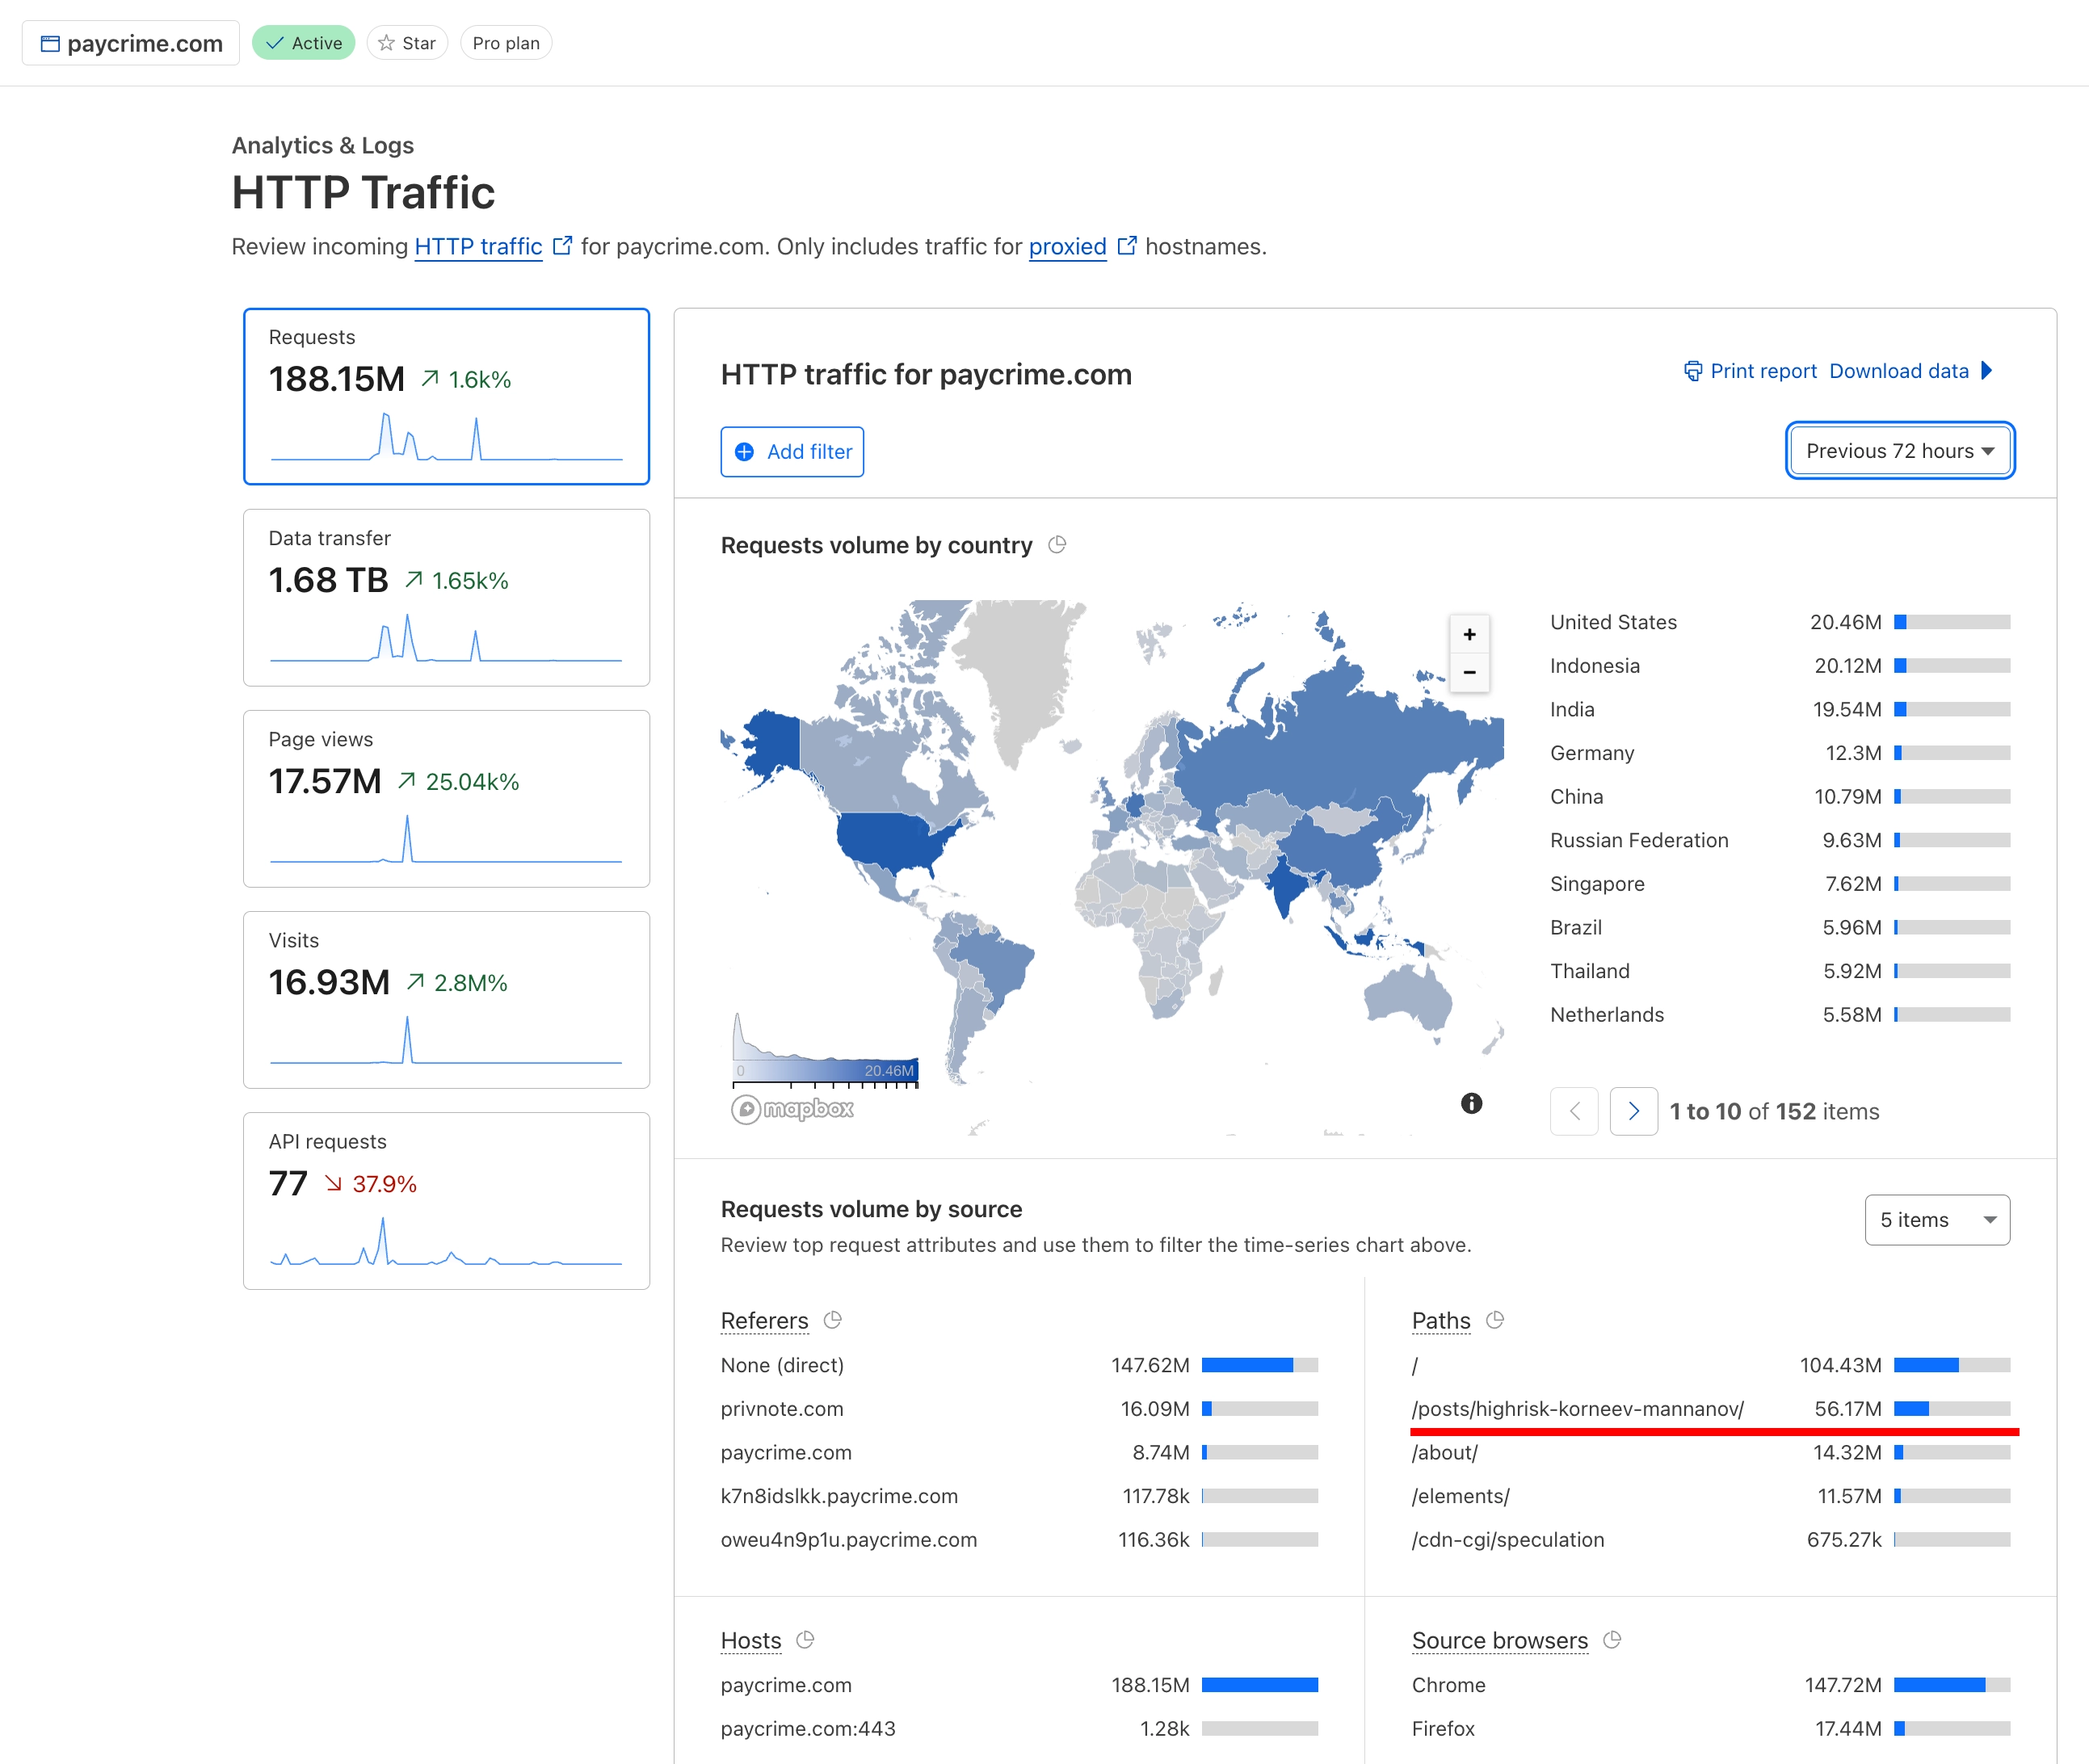Click the clock icon beside Source browsers
2089x1764 pixels.
pyautogui.click(x=1612, y=1640)
